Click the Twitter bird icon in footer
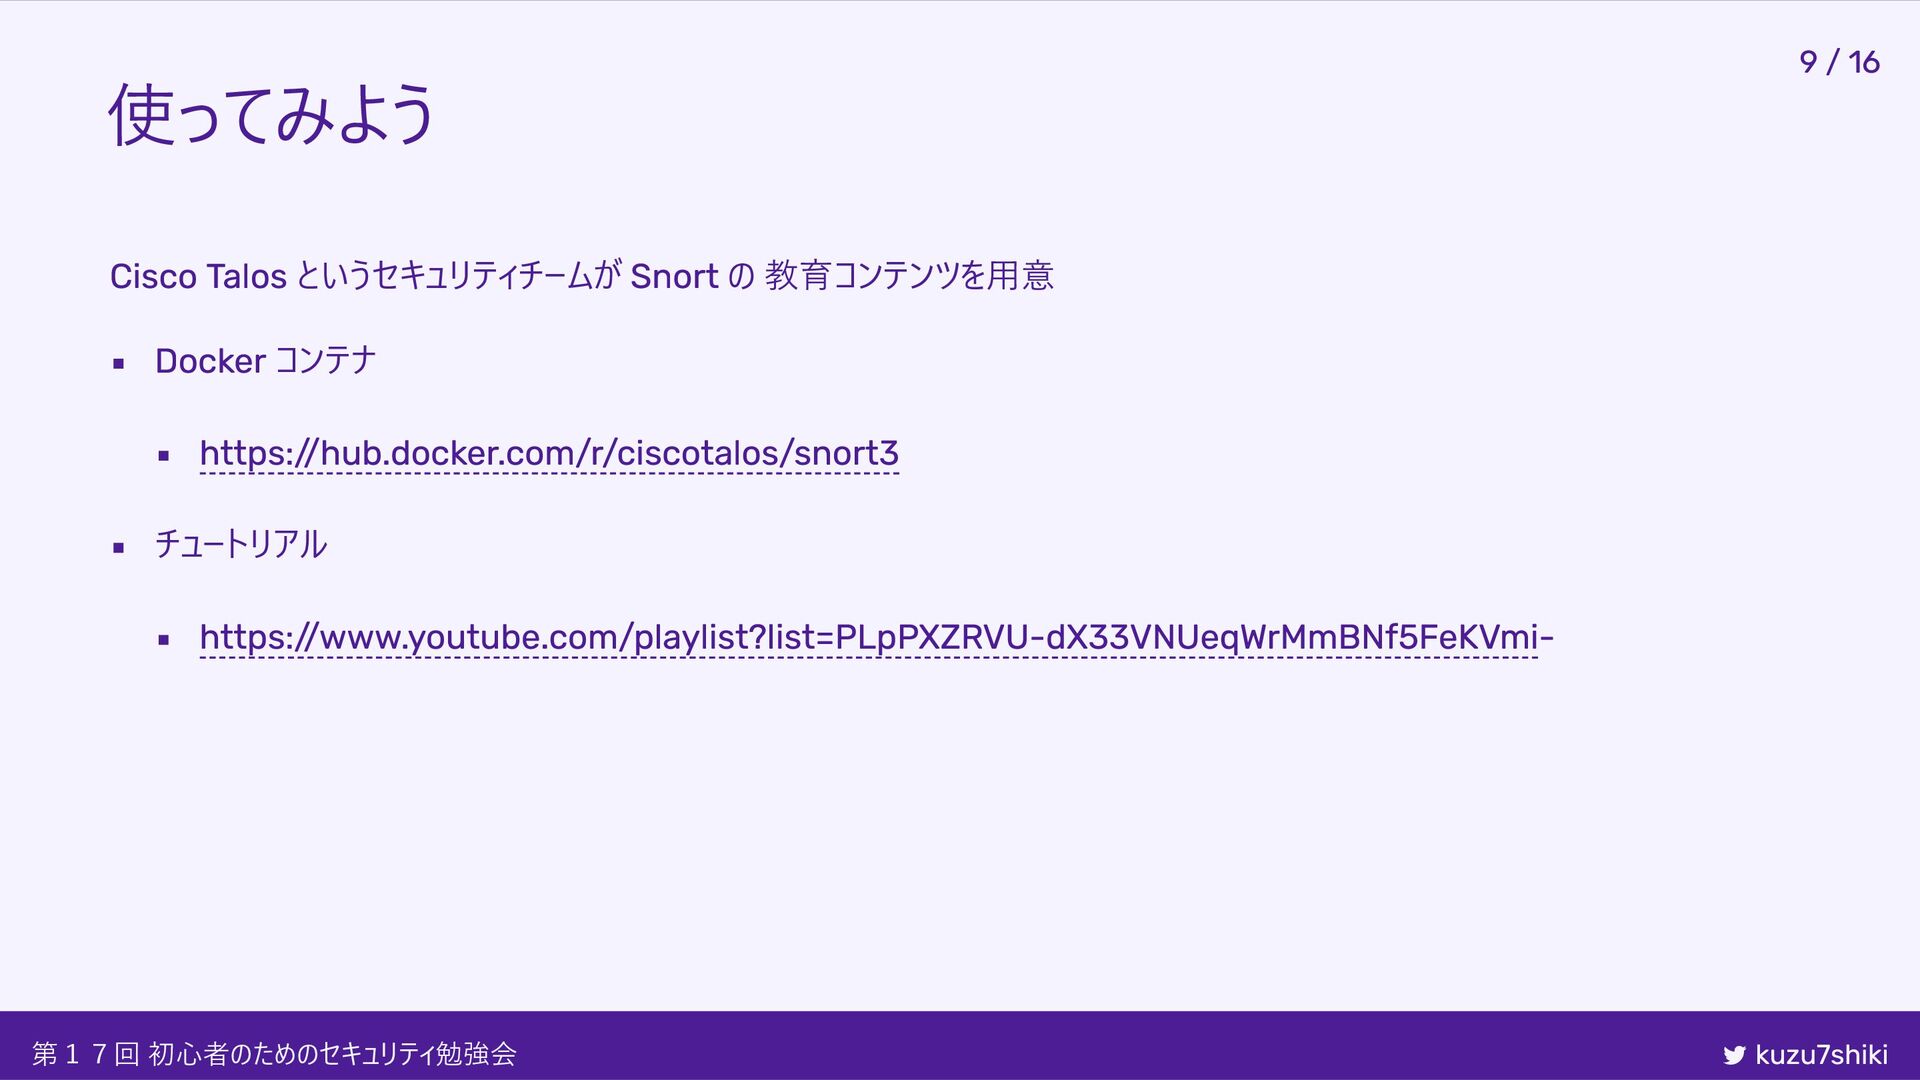 (1734, 1055)
